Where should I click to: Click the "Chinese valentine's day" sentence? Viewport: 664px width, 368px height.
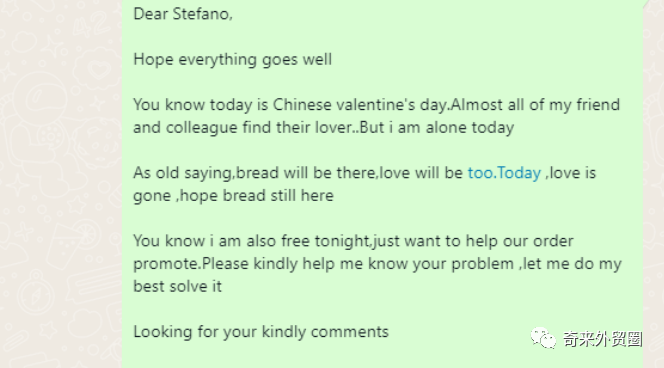pyautogui.click(x=291, y=105)
